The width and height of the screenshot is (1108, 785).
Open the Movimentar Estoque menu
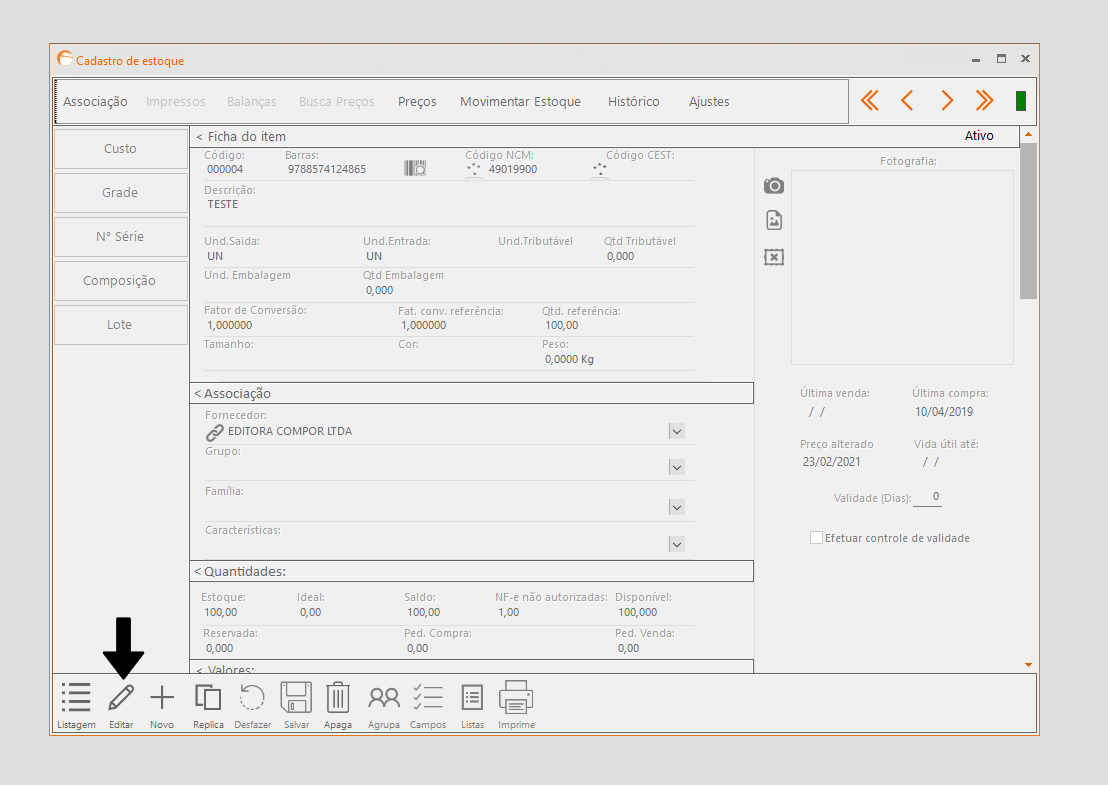click(x=520, y=102)
